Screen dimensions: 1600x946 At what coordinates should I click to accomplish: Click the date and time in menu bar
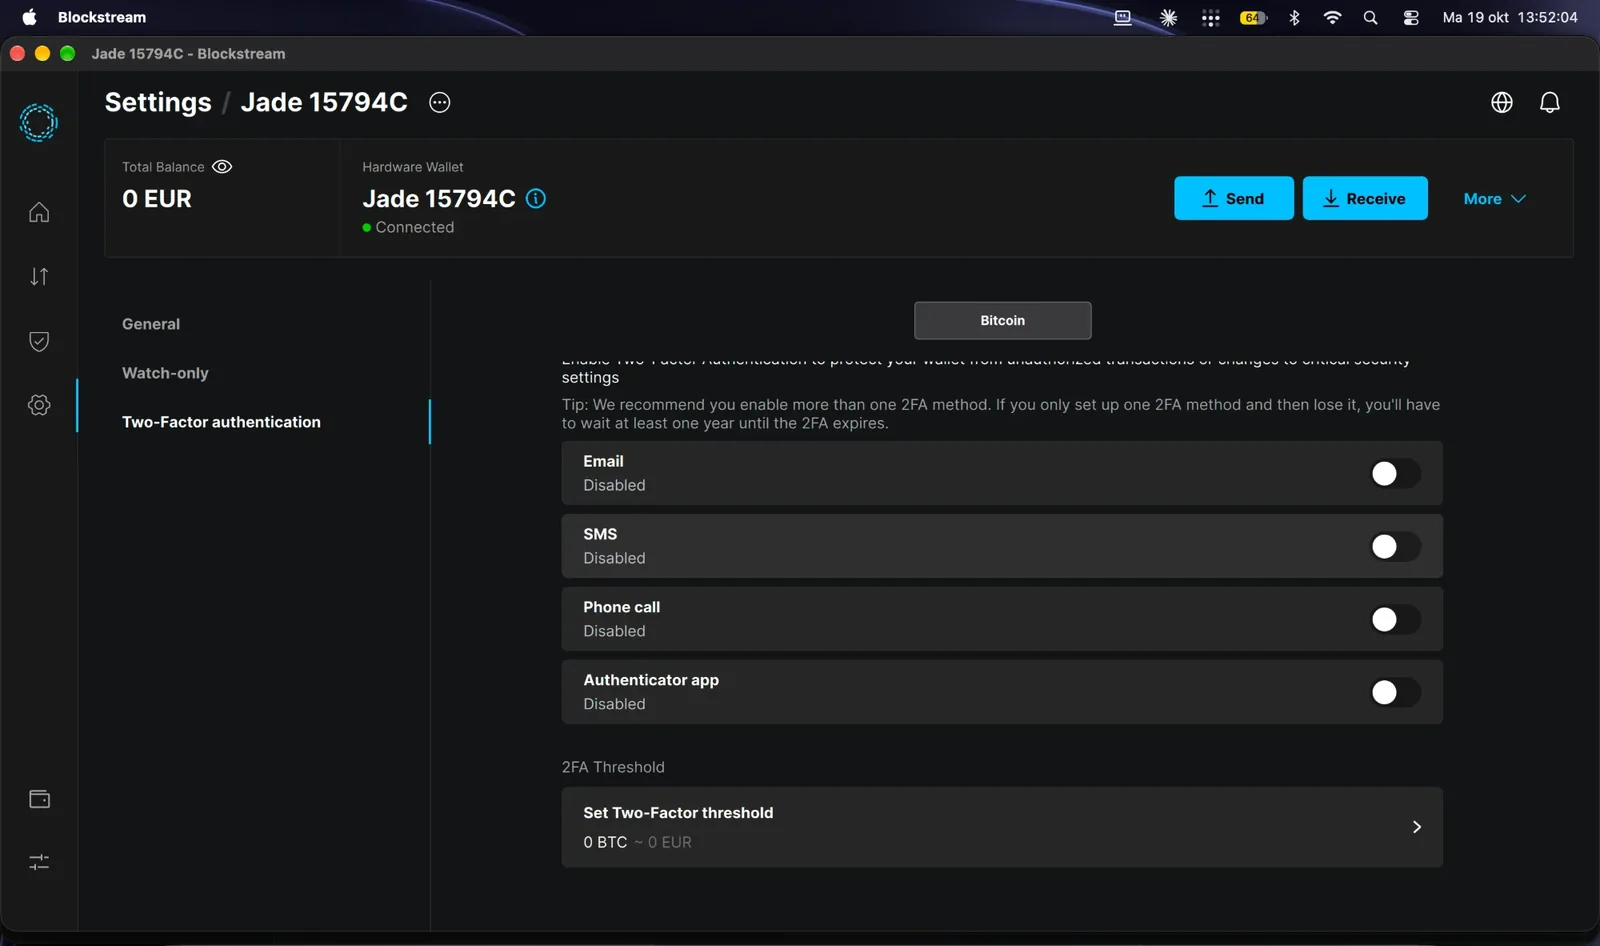coord(1510,17)
